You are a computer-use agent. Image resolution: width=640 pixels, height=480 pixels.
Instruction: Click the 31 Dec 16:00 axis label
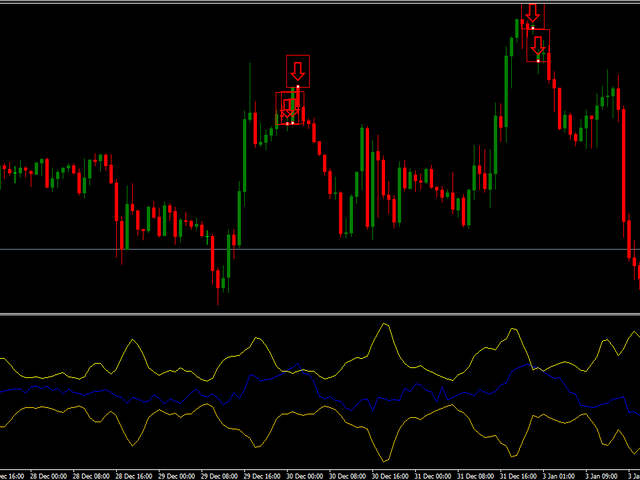(519, 476)
